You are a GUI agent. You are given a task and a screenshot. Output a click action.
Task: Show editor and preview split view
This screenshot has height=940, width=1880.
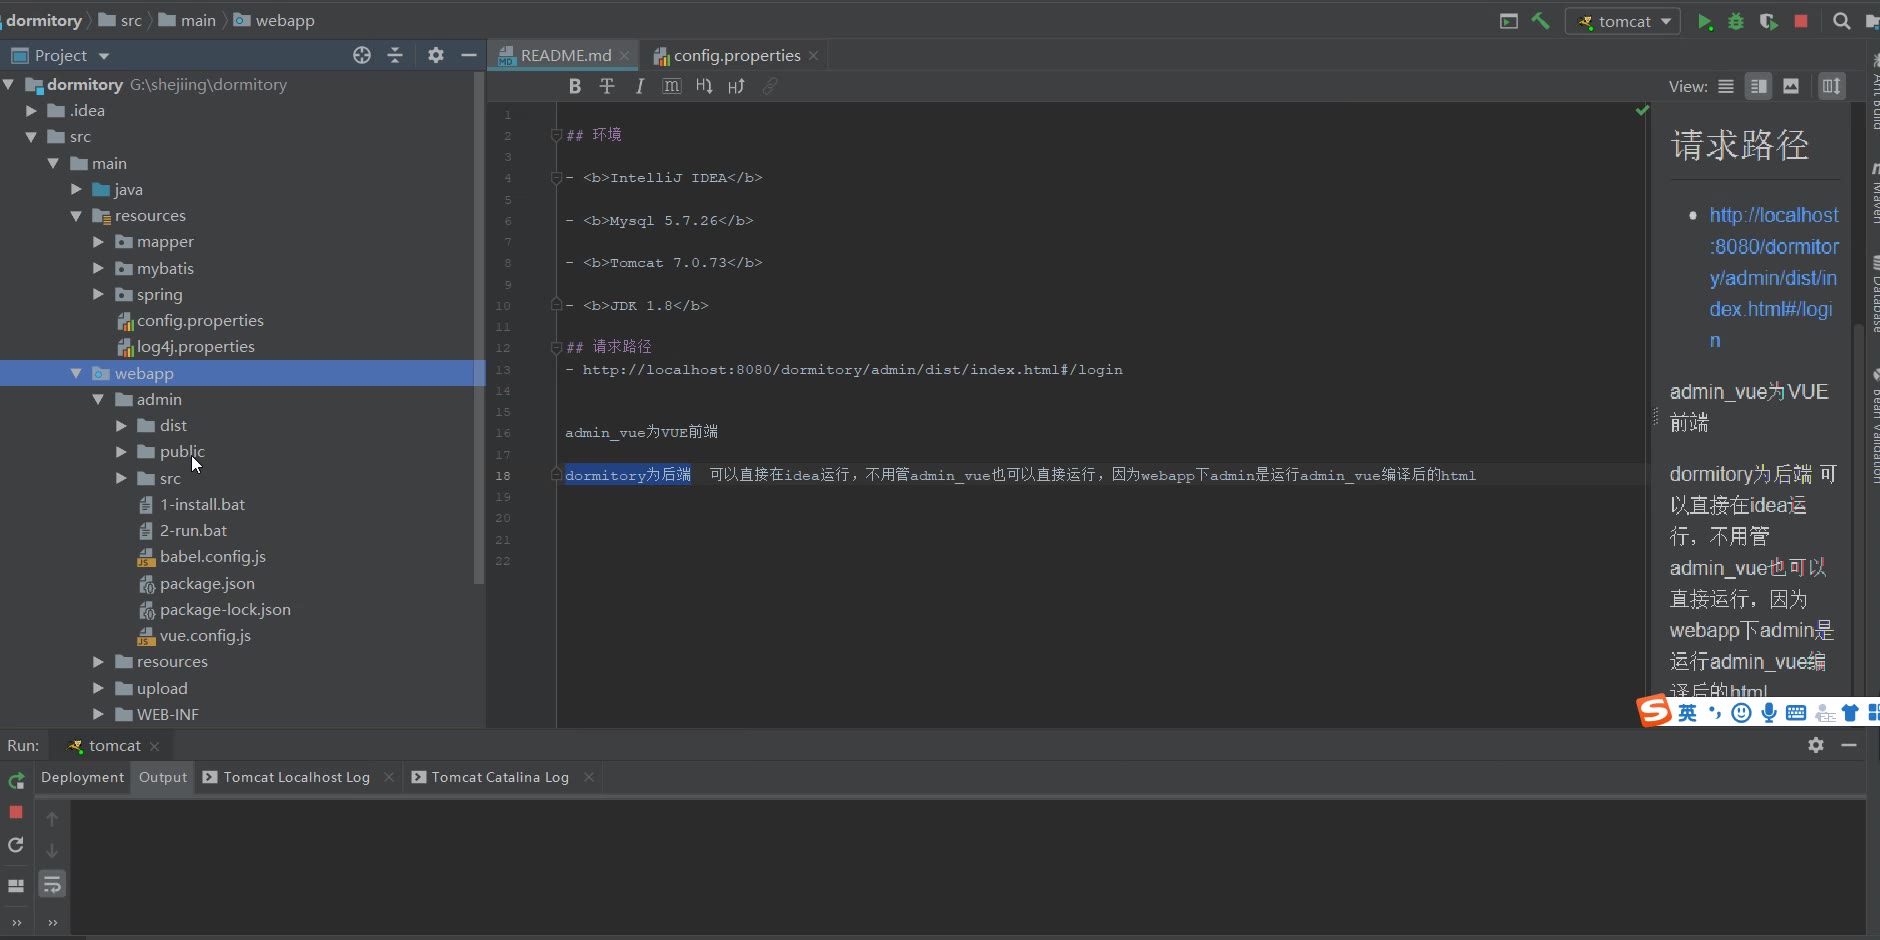click(1758, 86)
